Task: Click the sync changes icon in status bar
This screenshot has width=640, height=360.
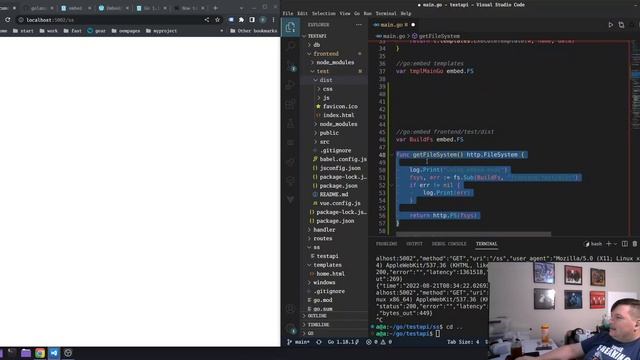Action: click(x=319, y=342)
